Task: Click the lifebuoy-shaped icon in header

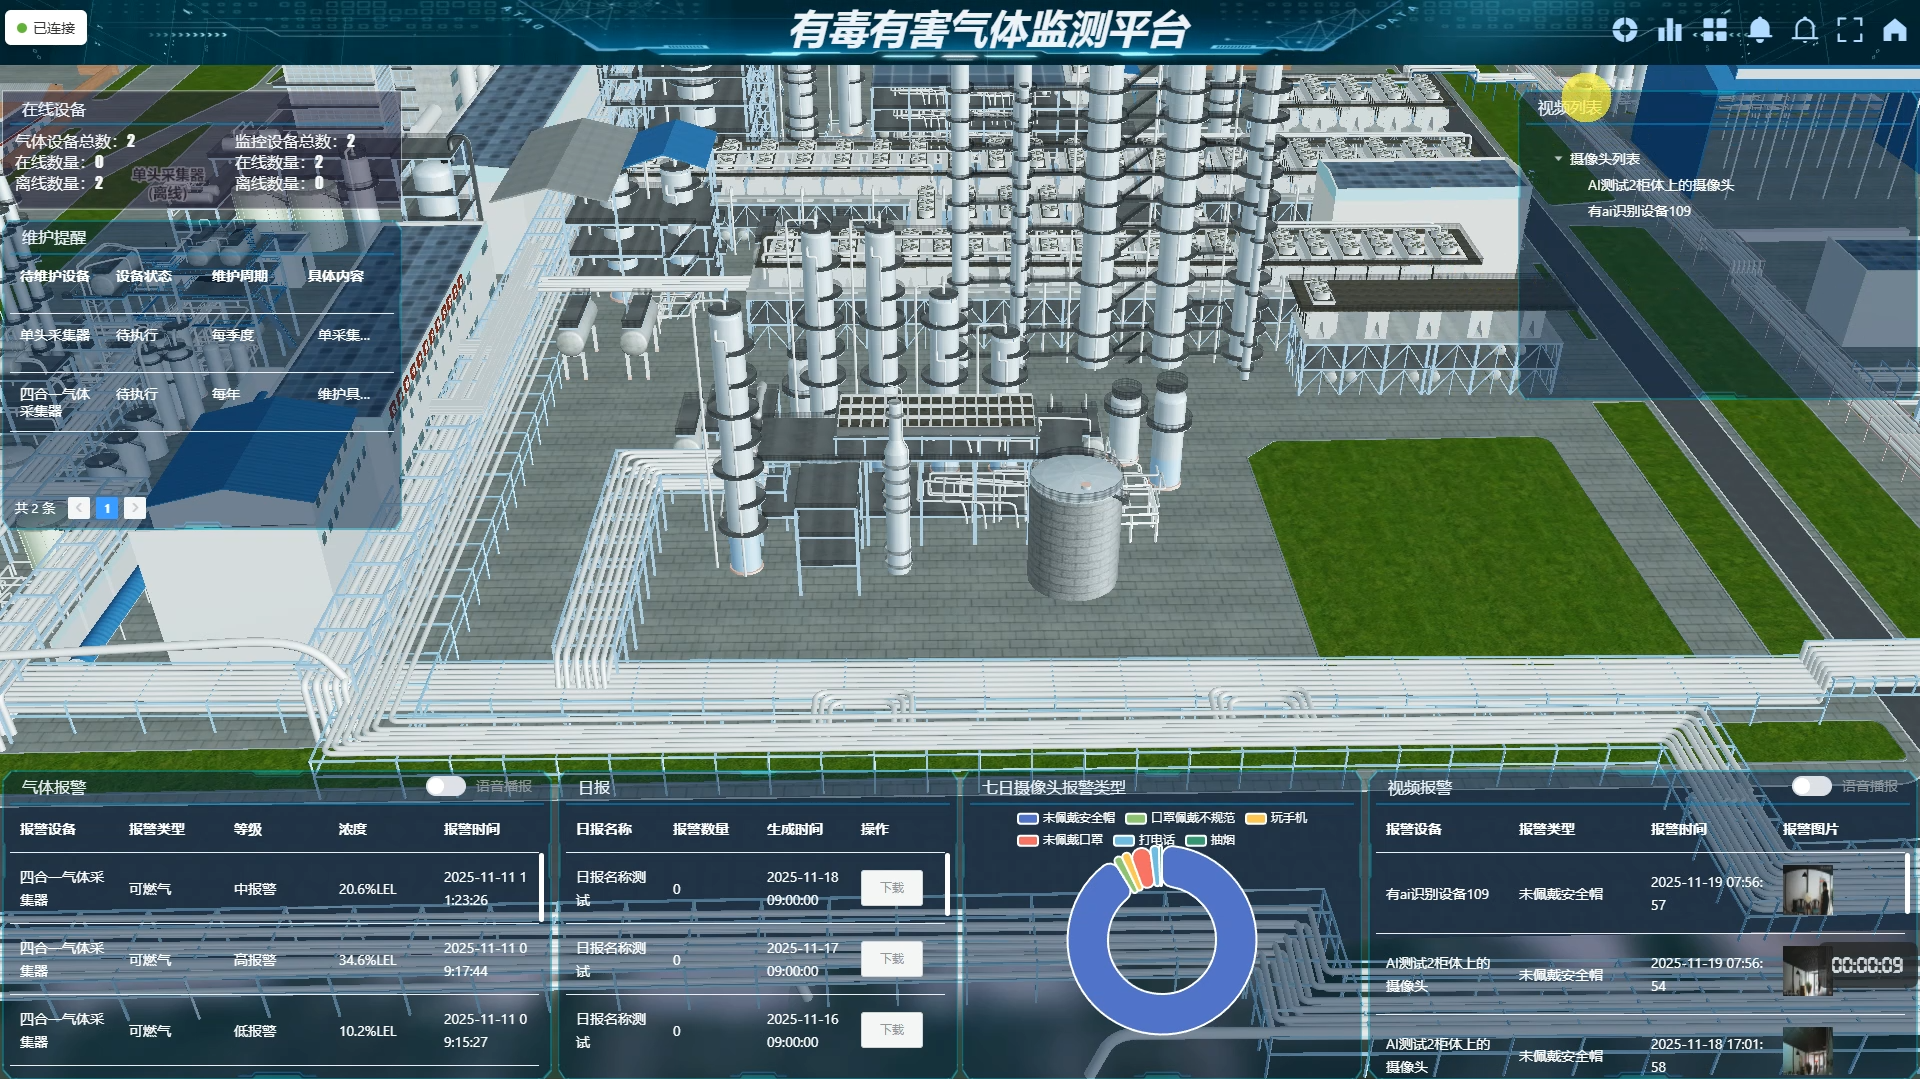Action: pos(1625,30)
